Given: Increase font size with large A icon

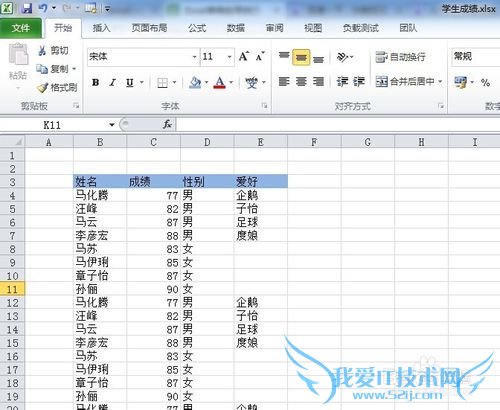Looking at the screenshot, I should click(x=243, y=56).
